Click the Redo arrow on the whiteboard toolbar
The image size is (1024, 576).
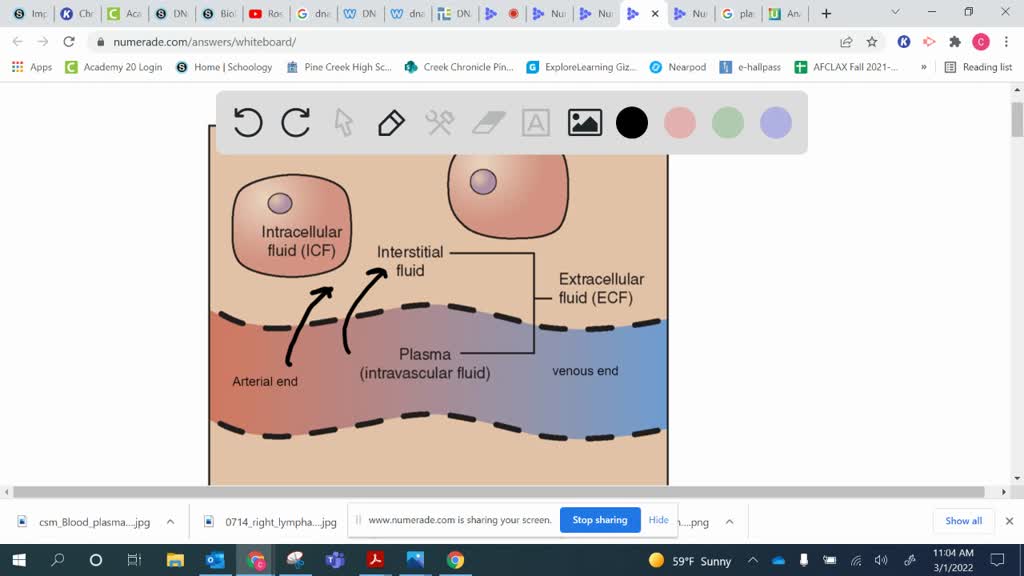tap(296, 122)
